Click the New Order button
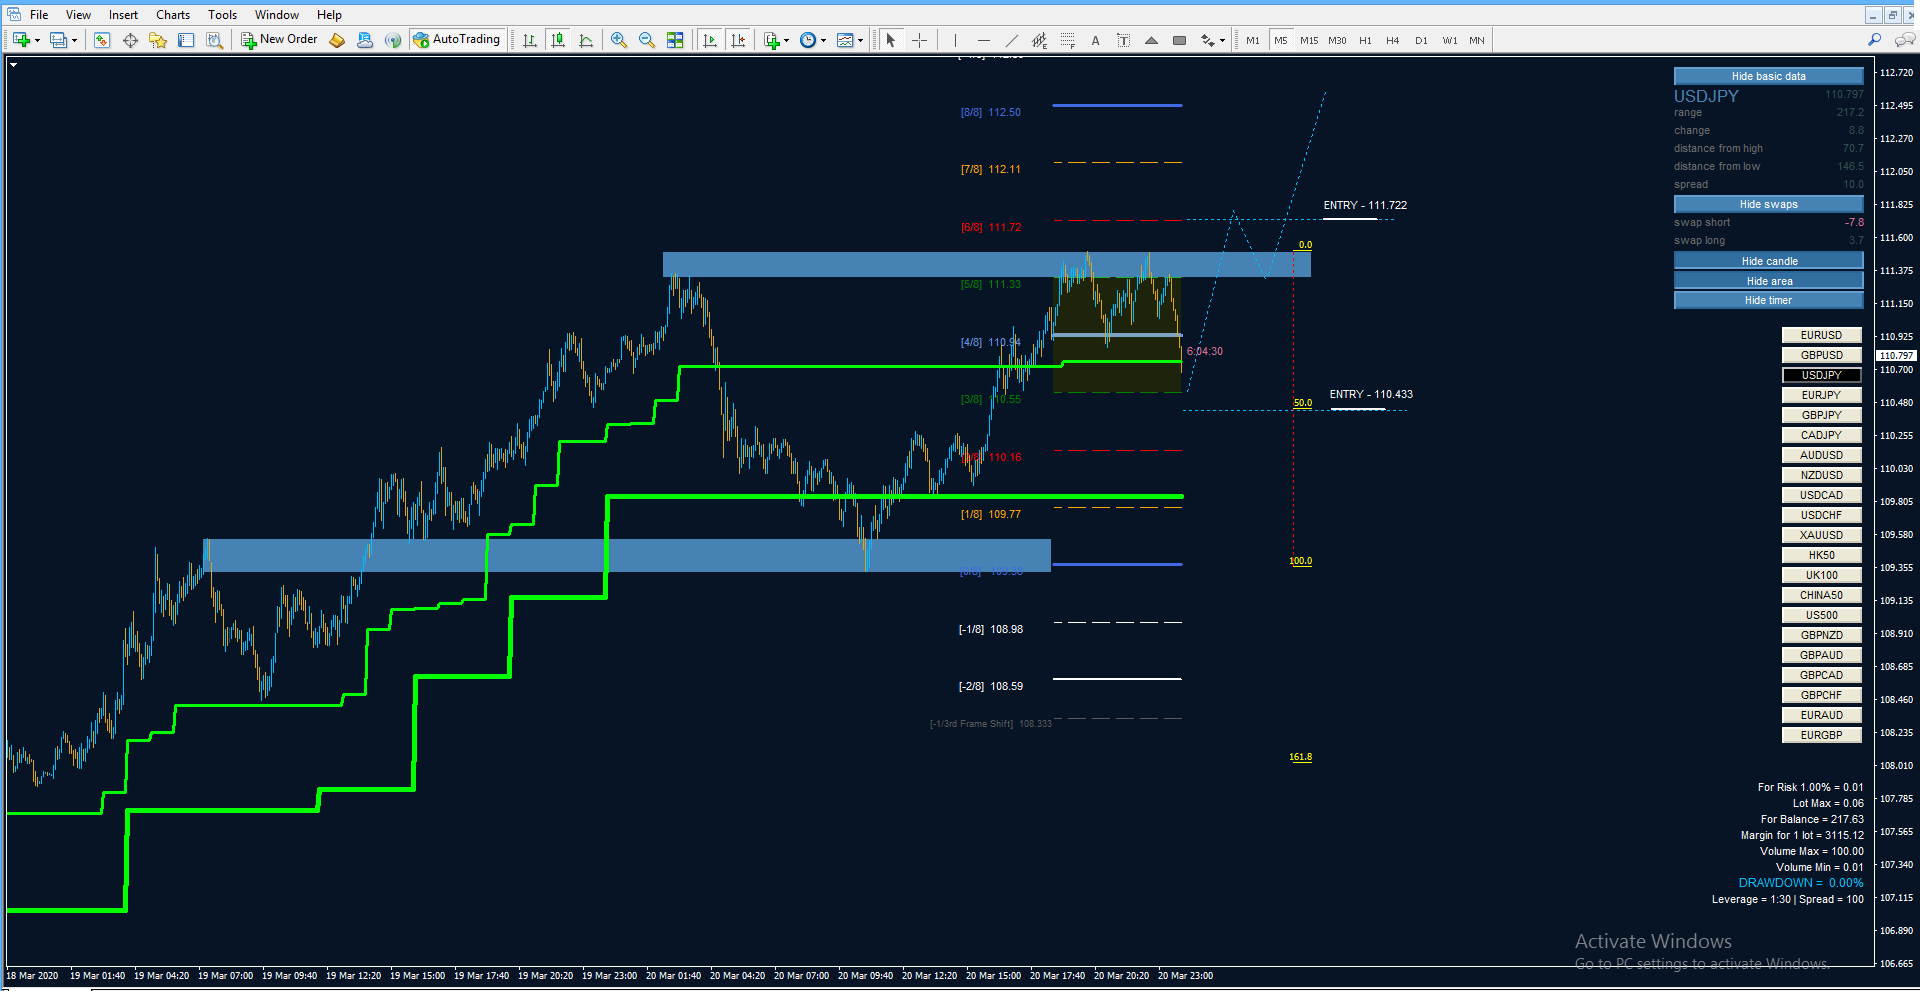 point(279,40)
